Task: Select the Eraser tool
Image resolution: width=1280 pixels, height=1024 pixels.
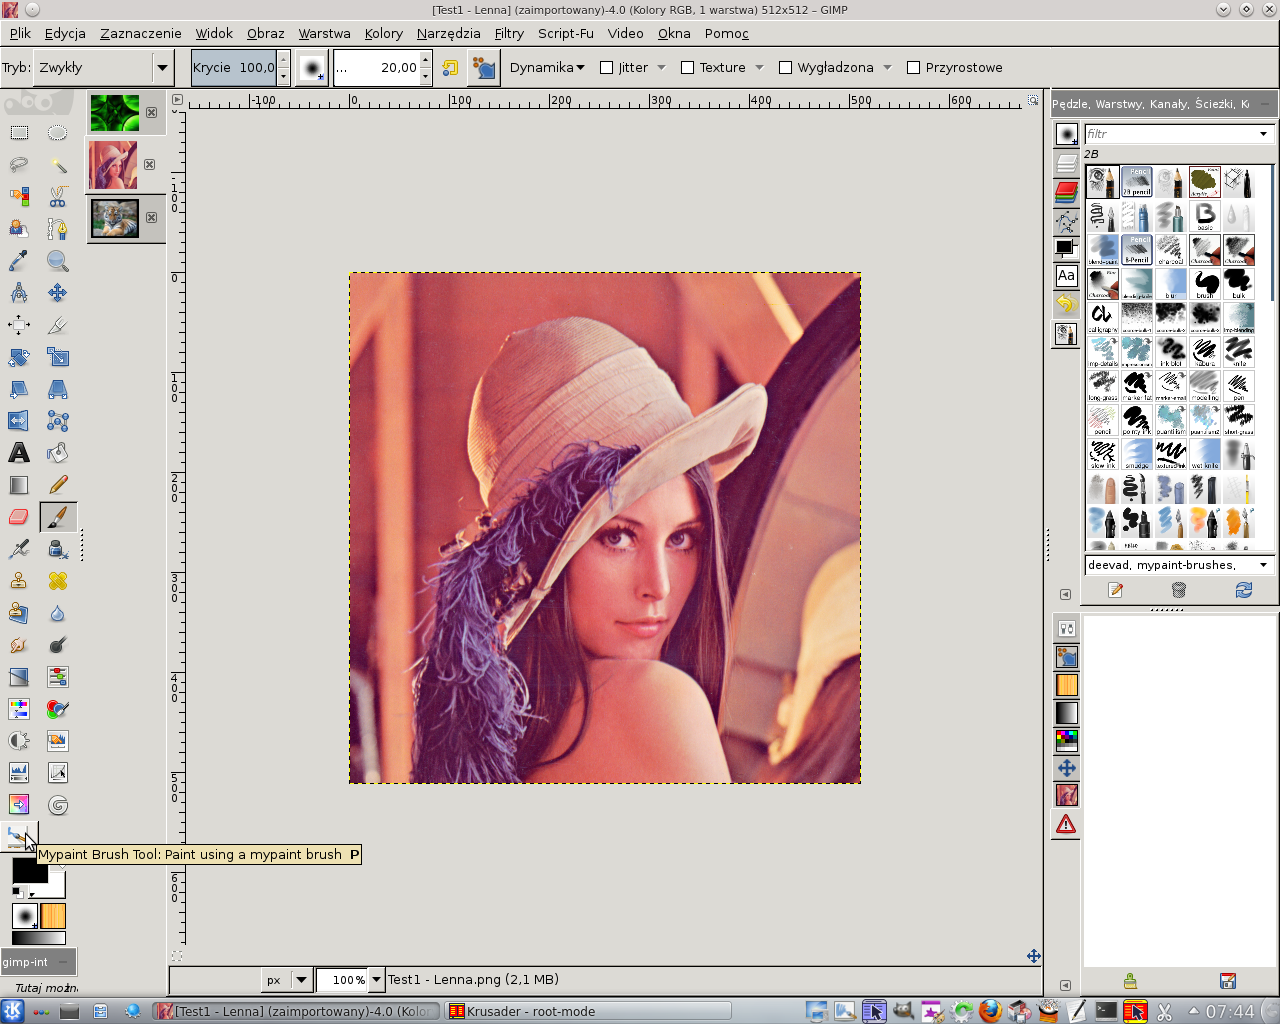Action: (x=19, y=517)
